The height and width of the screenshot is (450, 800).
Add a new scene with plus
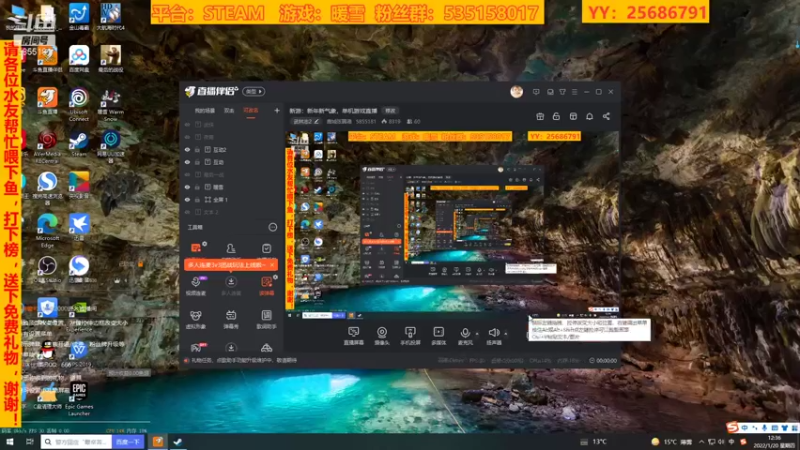pyautogui.click(x=277, y=110)
